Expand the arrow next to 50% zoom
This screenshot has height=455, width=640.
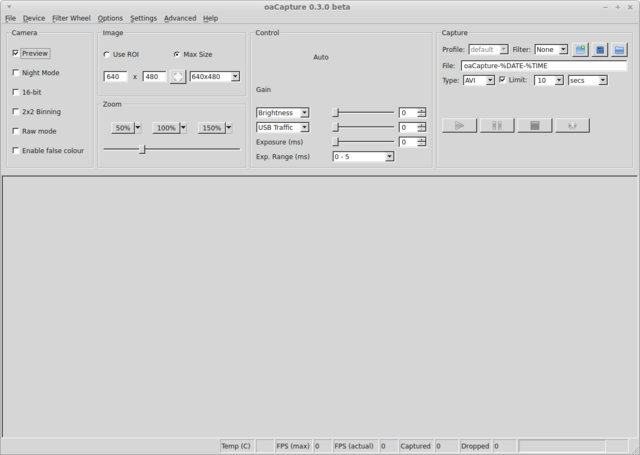coord(138,128)
